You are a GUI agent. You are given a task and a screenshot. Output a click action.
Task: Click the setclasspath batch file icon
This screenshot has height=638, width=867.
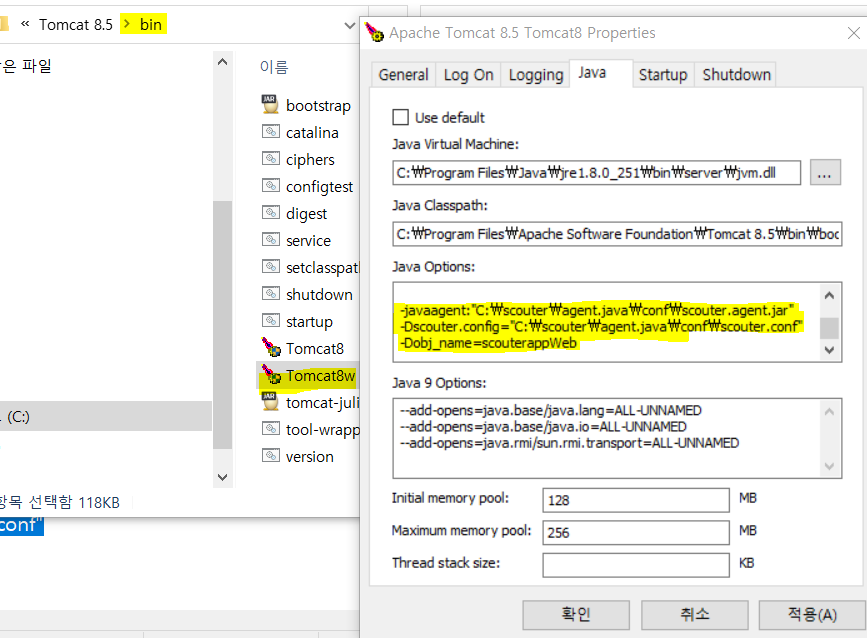tap(270, 267)
